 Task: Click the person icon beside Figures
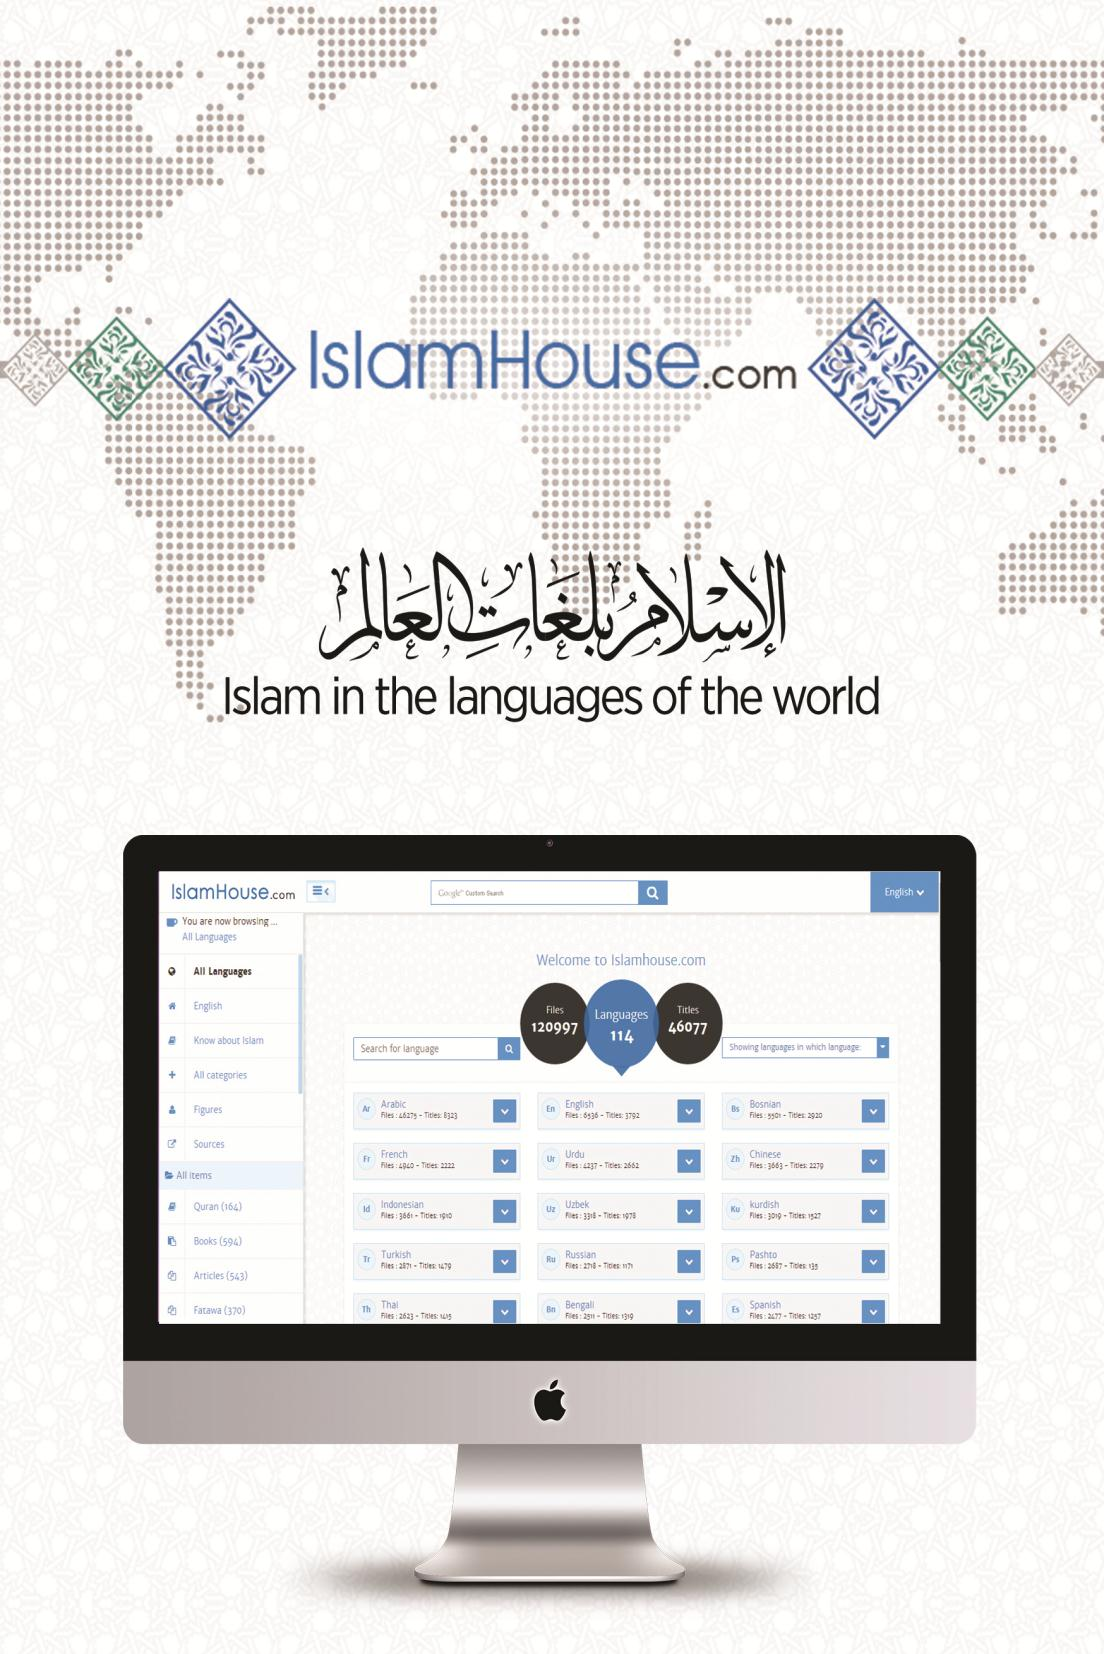point(172,1110)
